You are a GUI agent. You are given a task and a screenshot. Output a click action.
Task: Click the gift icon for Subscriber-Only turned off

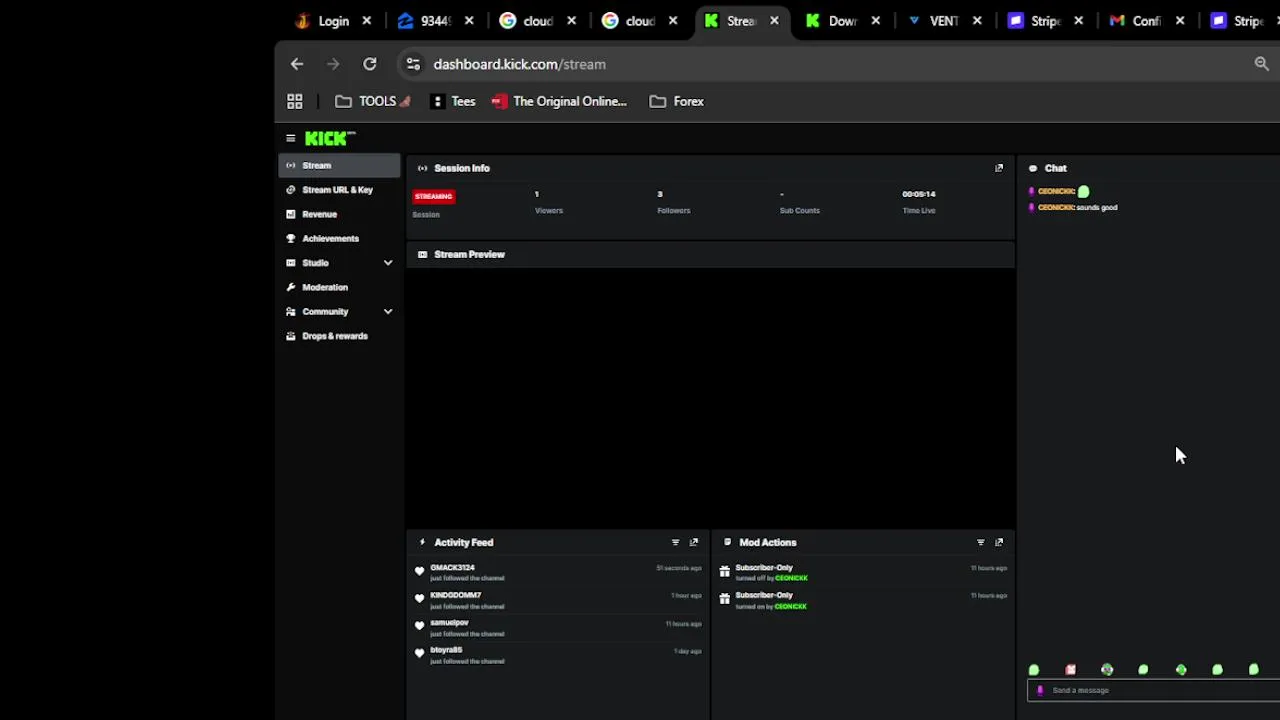point(724,572)
